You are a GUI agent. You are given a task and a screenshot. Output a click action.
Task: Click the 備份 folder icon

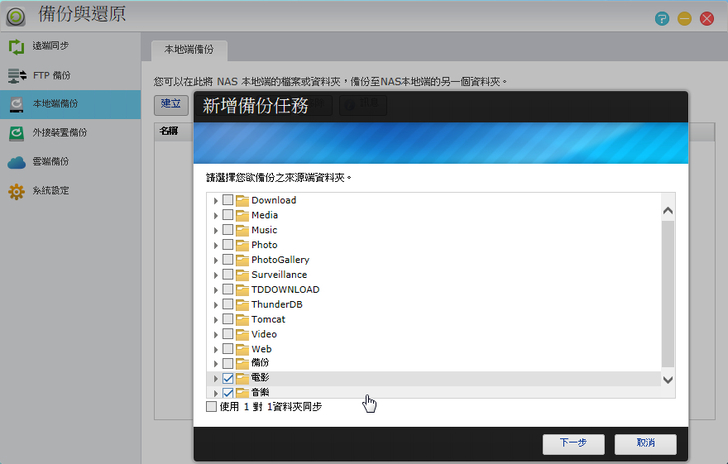pos(242,364)
